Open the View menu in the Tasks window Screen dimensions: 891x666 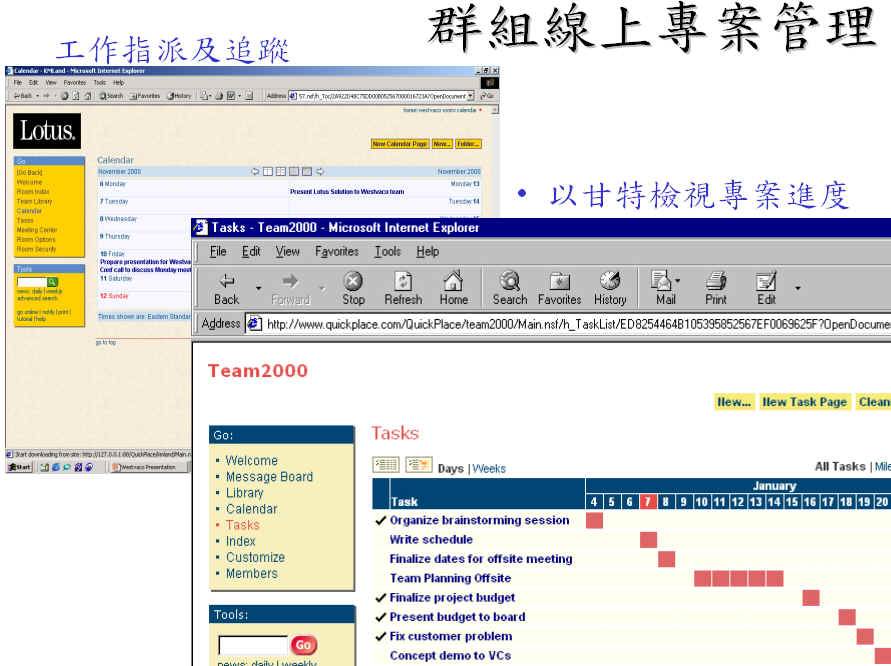coord(288,251)
